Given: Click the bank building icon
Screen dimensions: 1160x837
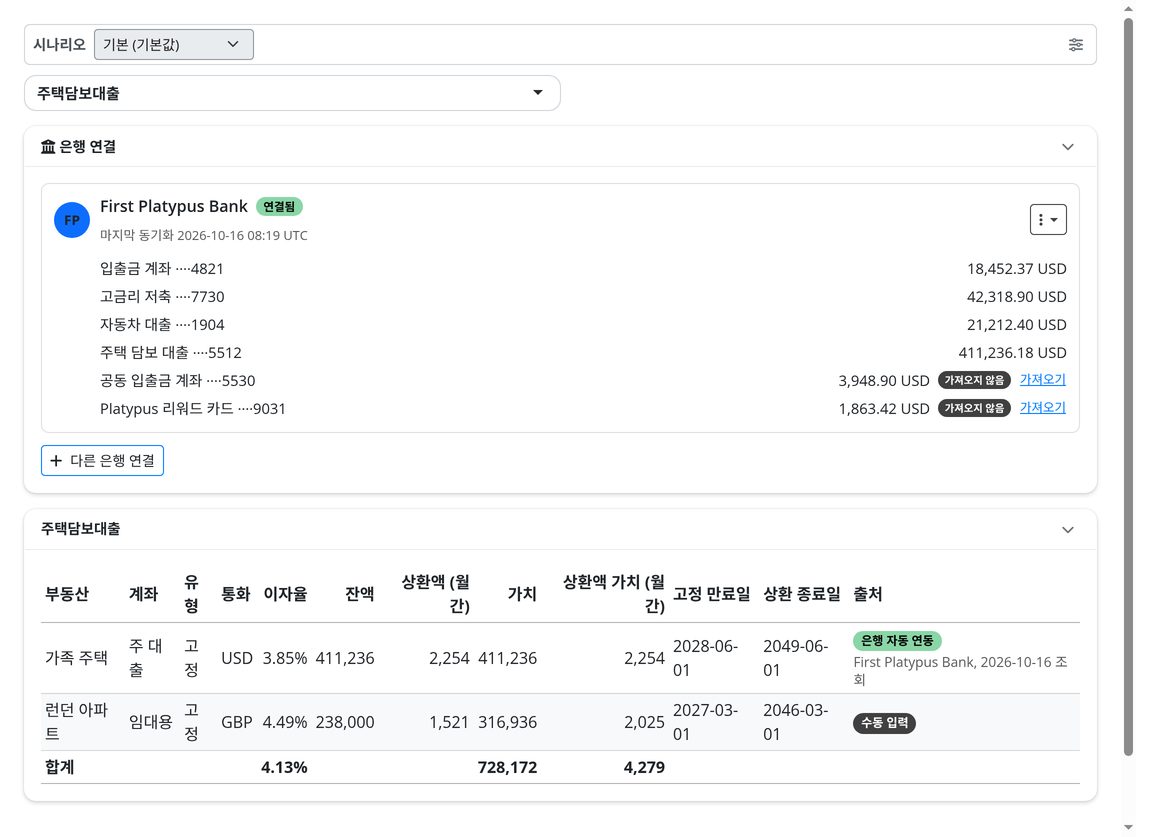Looking at the screenshot, I should [48, 147].
